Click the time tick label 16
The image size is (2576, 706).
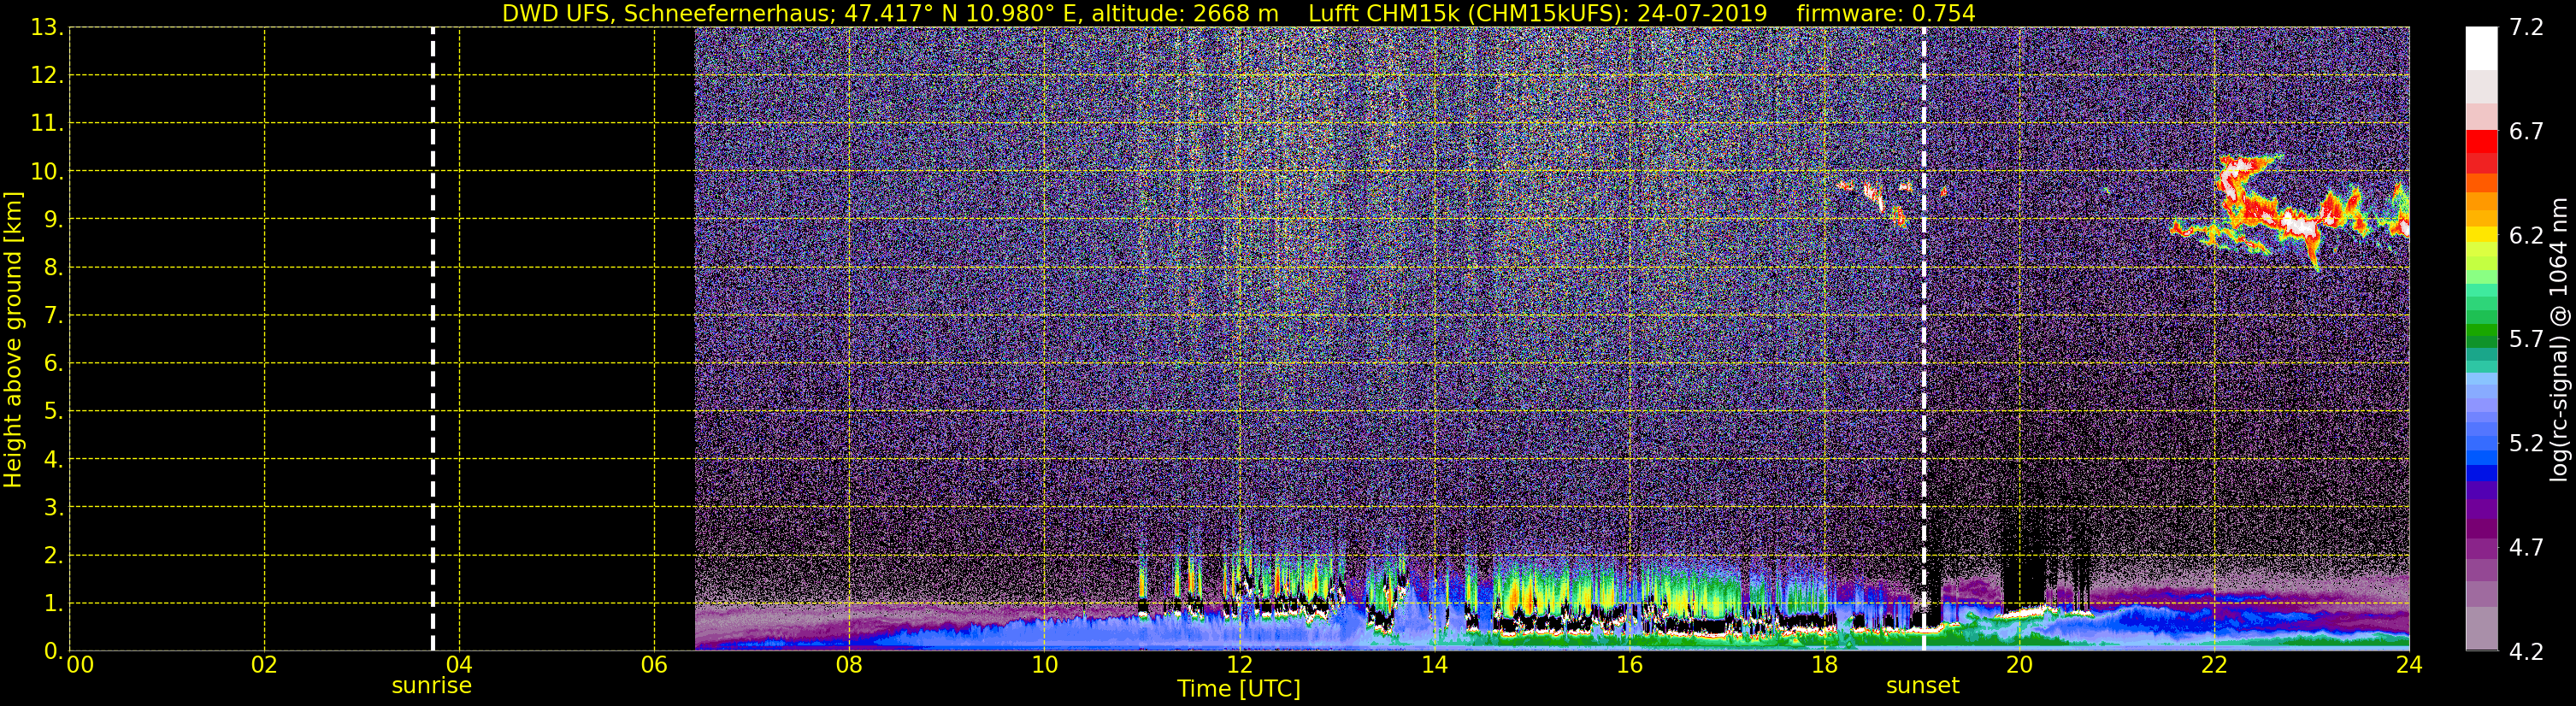pos(1629,666)
